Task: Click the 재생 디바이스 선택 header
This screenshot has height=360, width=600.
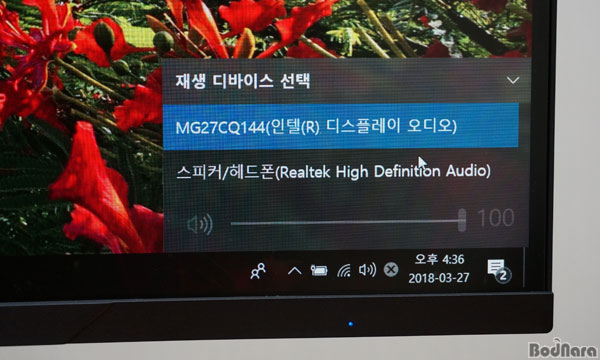Action: (243, 81)
